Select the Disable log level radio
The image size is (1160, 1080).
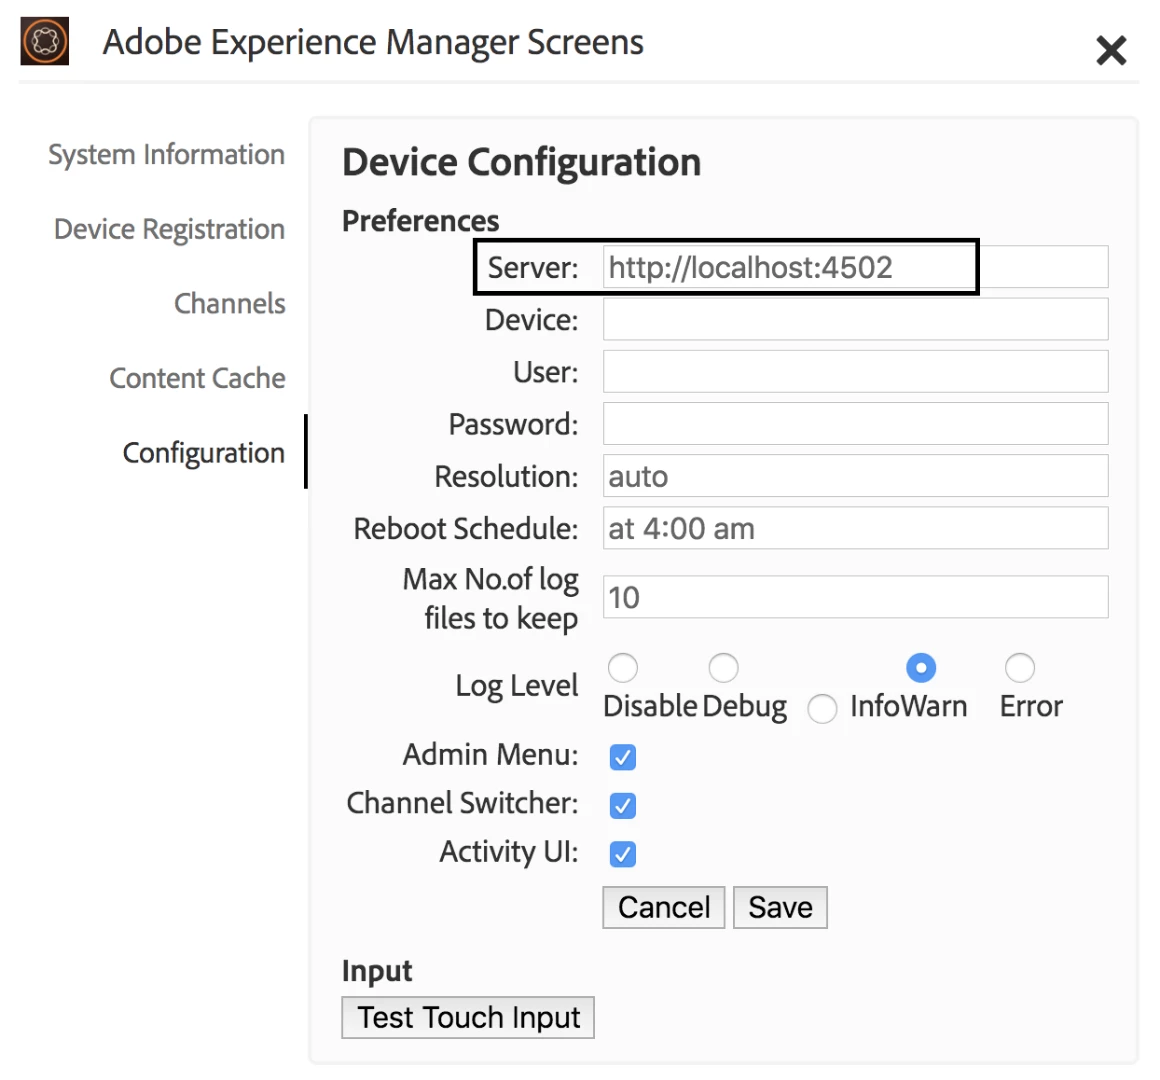tap(622, 667)
